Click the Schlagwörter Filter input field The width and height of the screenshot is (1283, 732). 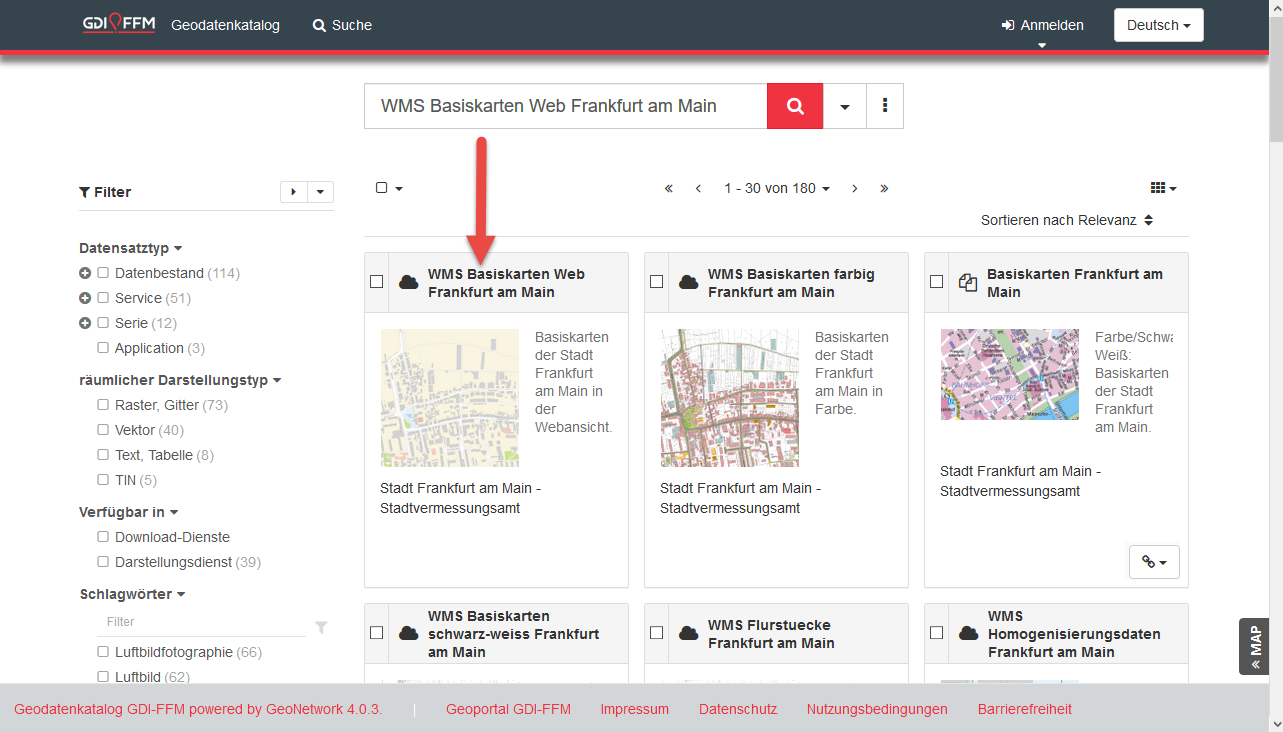click(x=202, y=622)
